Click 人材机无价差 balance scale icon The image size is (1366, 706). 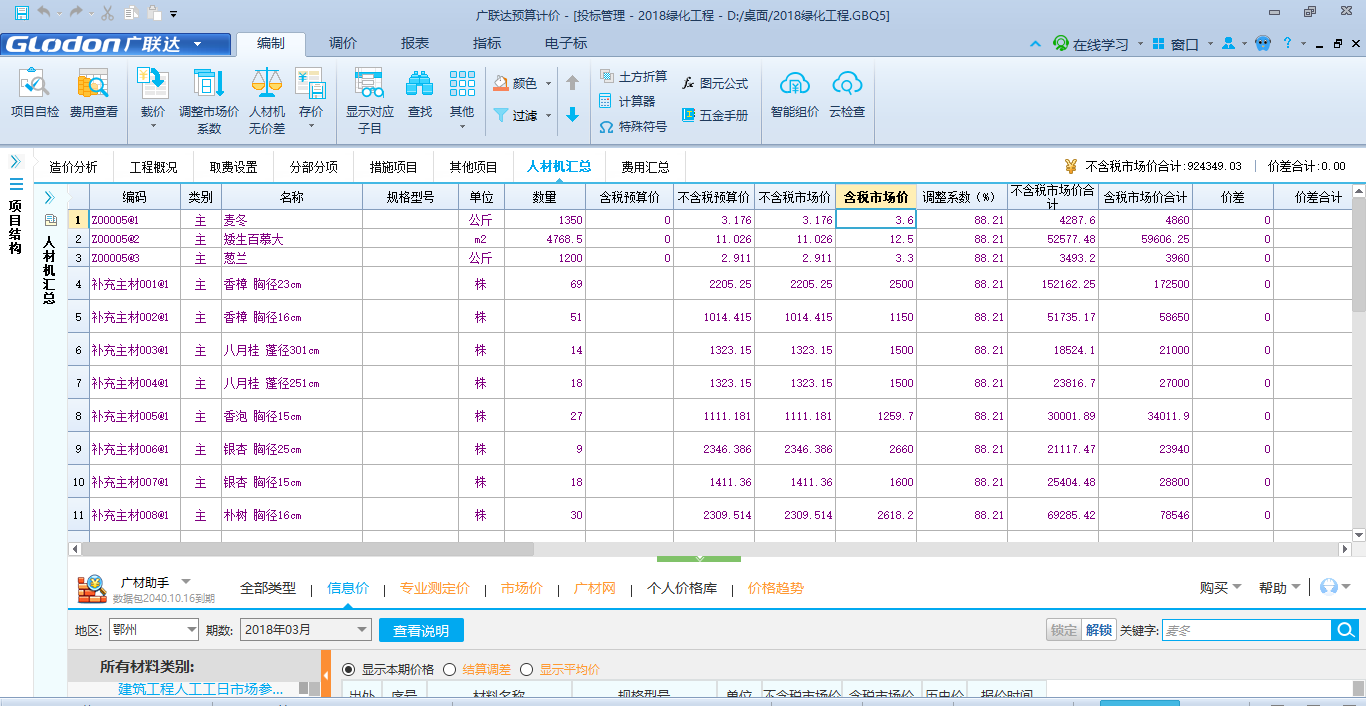point(267,100)
